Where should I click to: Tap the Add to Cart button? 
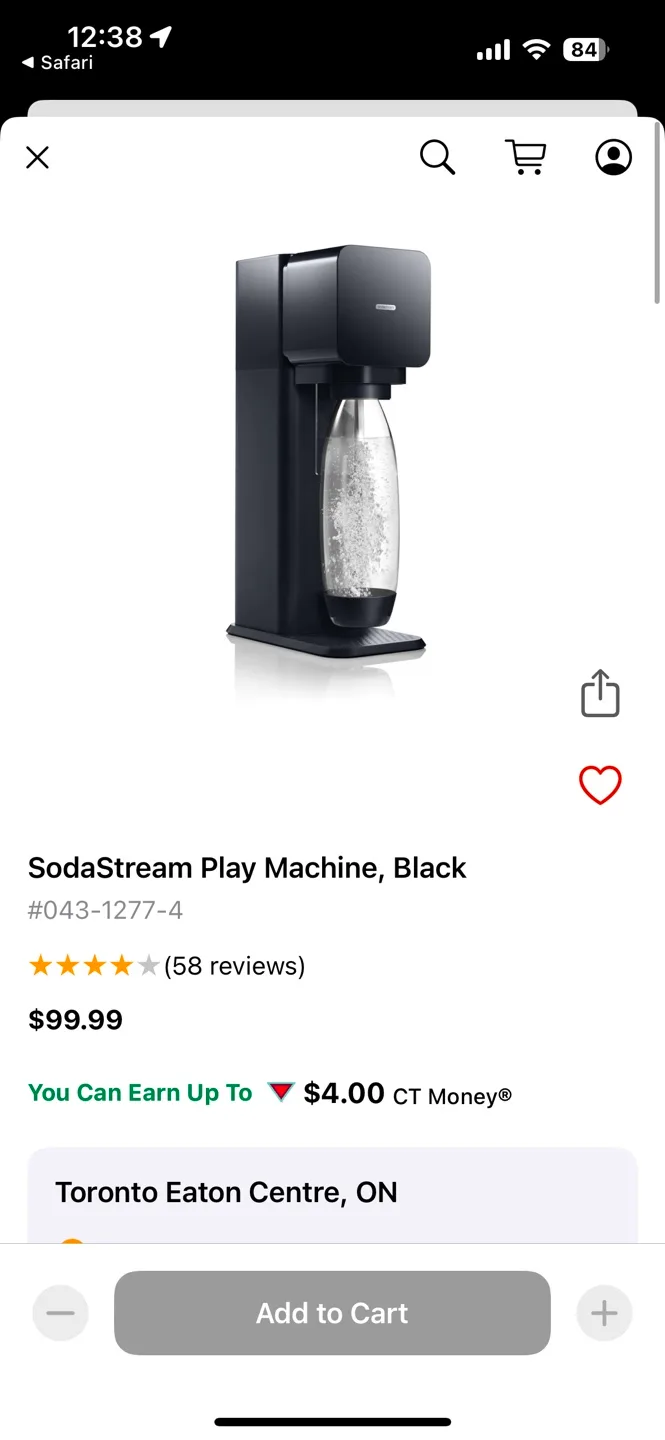[331, 1313]
